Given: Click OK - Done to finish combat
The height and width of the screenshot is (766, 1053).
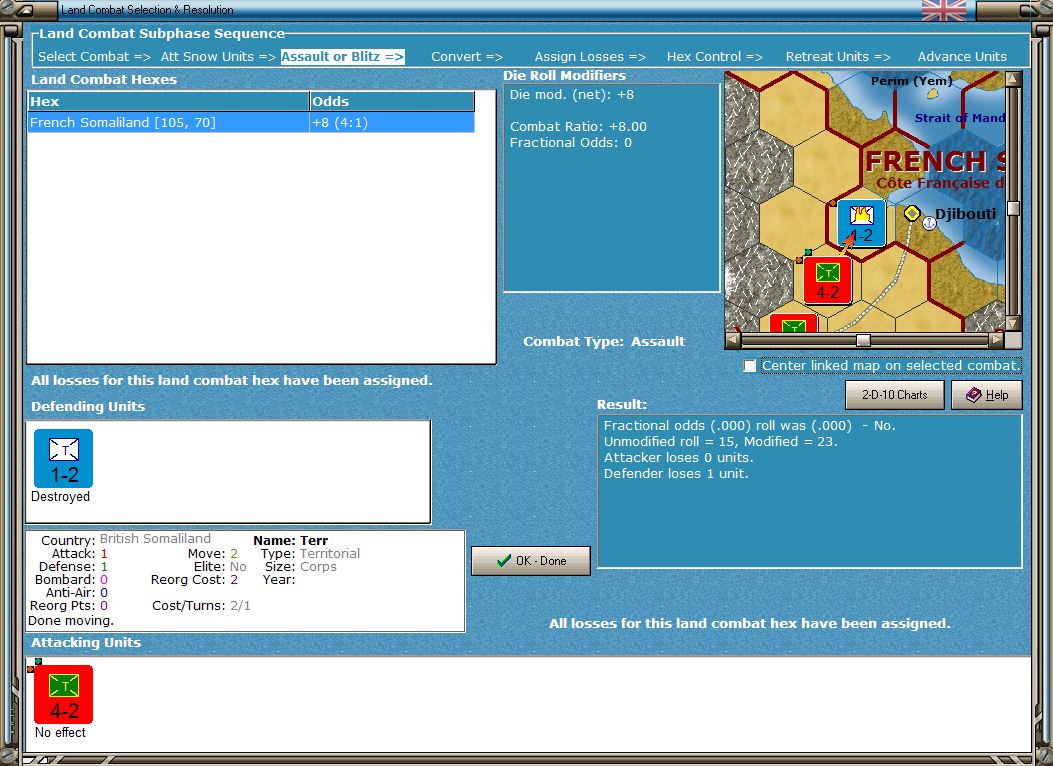Looking at the screenshot, I should (x=531, y=561).
